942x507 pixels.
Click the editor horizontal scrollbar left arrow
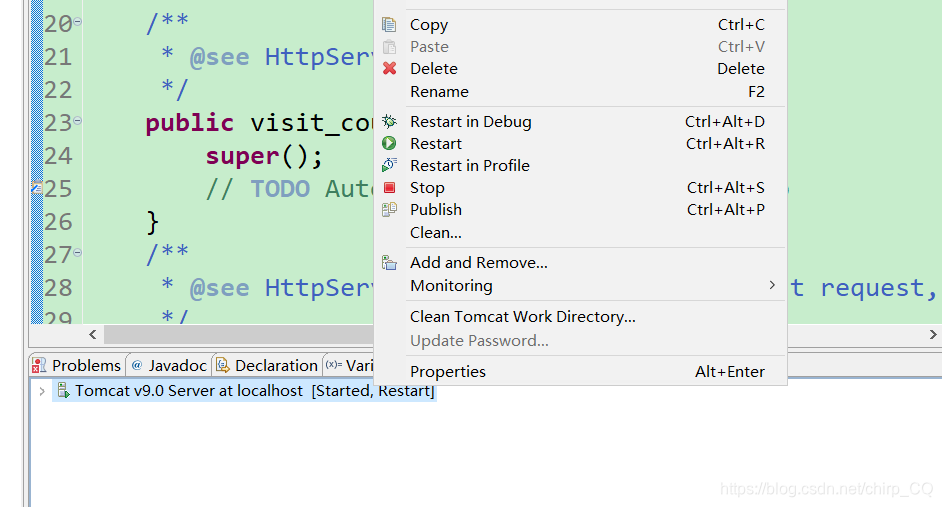tap(93, 334)
